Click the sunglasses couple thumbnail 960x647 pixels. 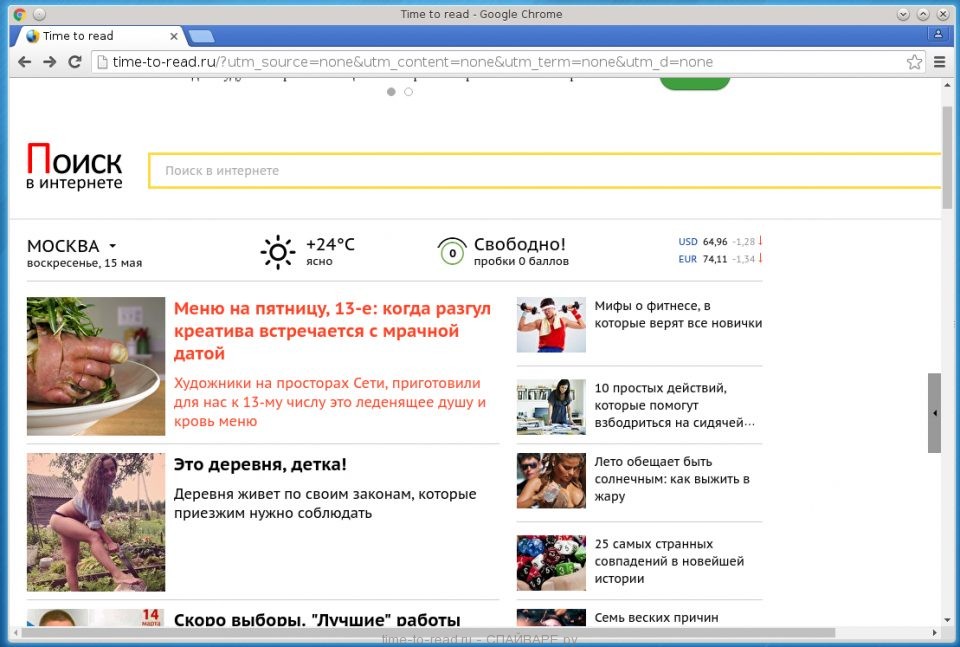[x=551, y=481]
